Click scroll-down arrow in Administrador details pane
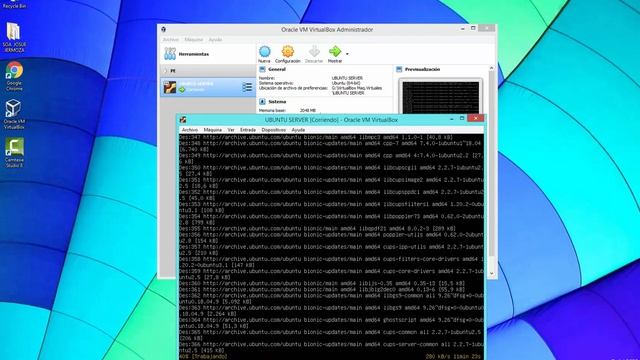The height and width of the screenshot is (360, 640). [491, 273]
